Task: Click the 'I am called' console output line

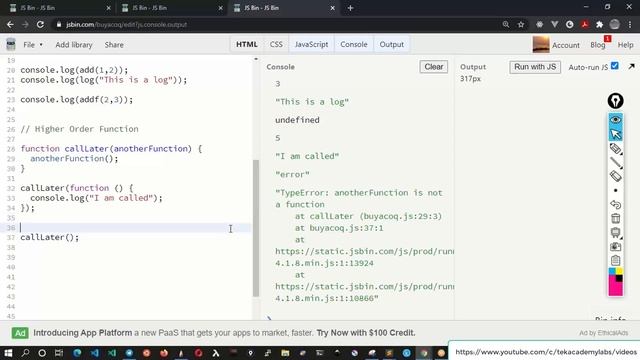Action: pyautogui.click(x=307, y=156)
